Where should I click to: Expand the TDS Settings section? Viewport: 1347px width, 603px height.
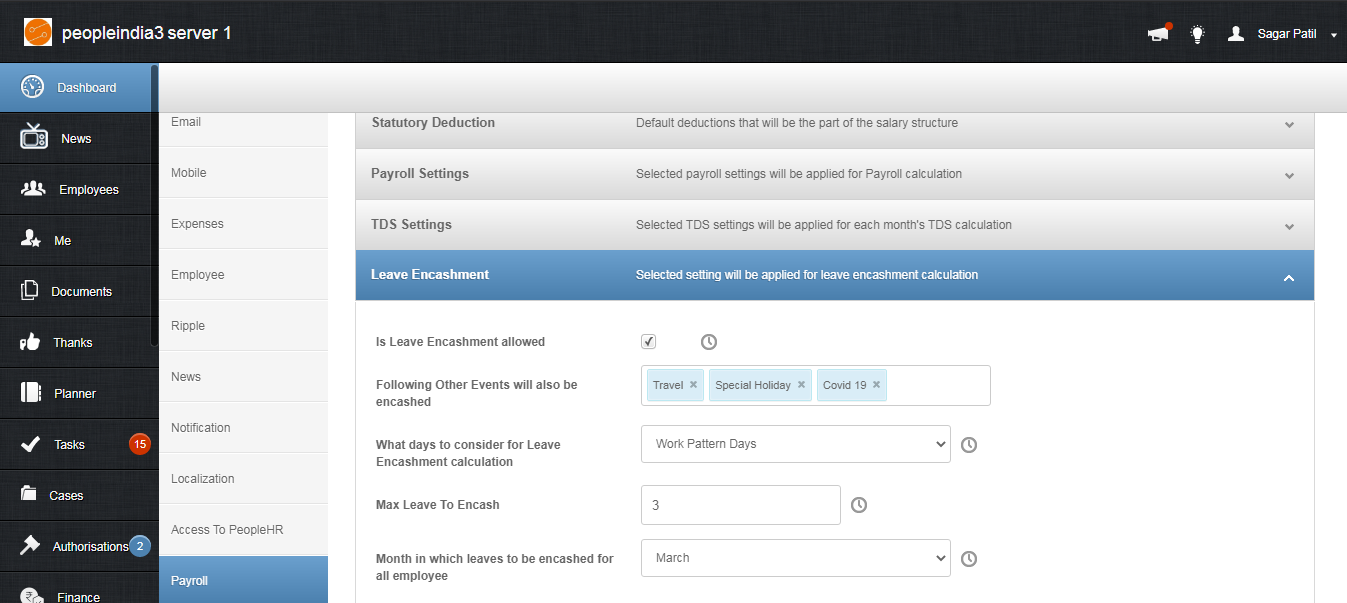[834, 225]
